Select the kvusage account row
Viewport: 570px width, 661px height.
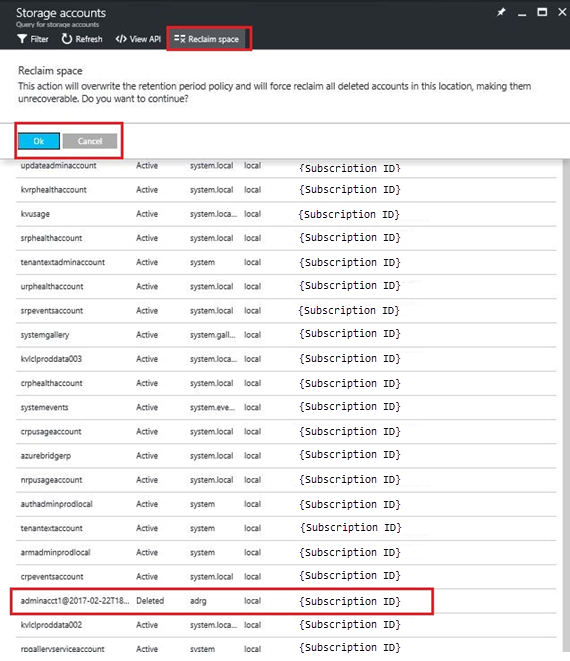pyautogui.click(x=286, y=214)
